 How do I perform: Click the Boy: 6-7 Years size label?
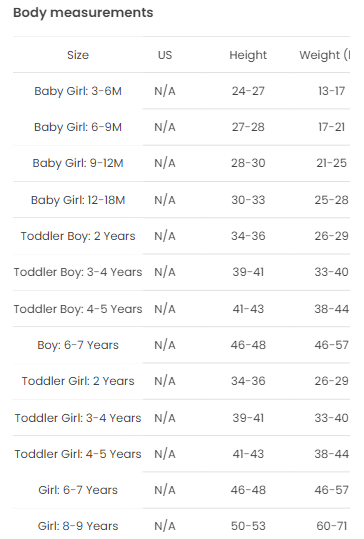[x=78, y=345]
